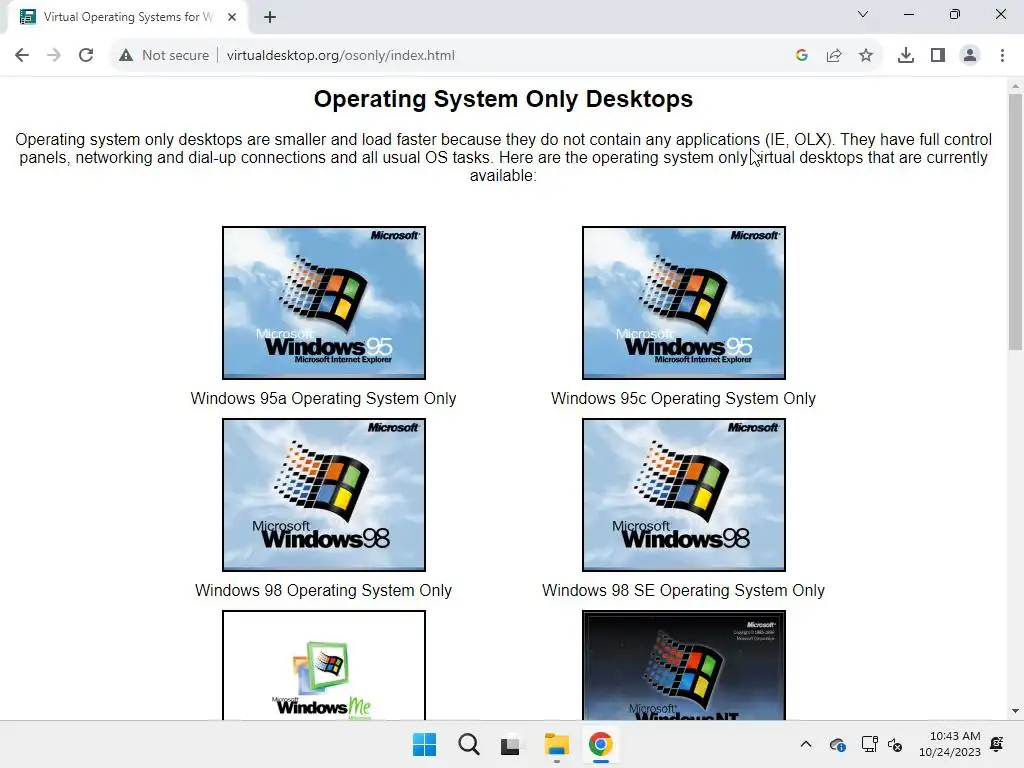
Task: Click the Windows 95a Operating System Only caption
Action: coord(323,398)
